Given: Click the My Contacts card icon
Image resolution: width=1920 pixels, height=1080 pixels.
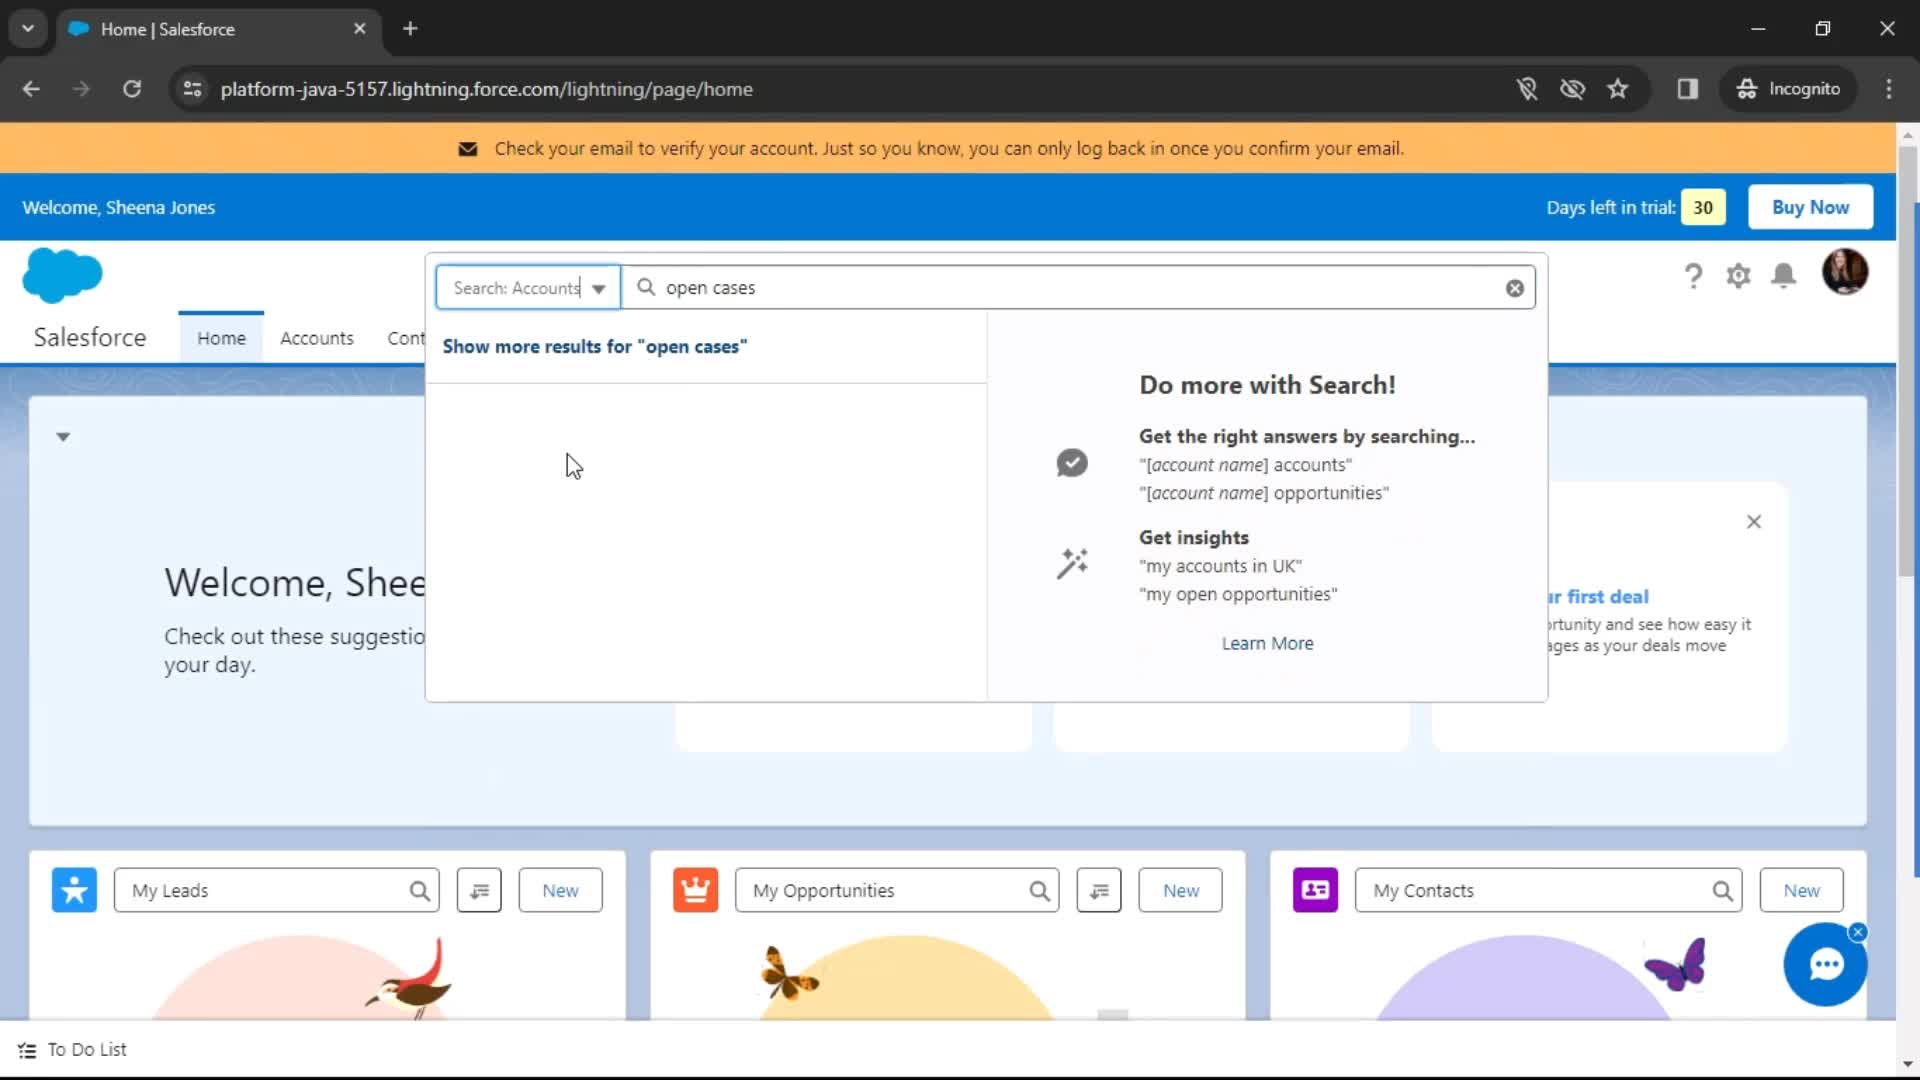Looking at the screenshot, I should pos(1316,890).
